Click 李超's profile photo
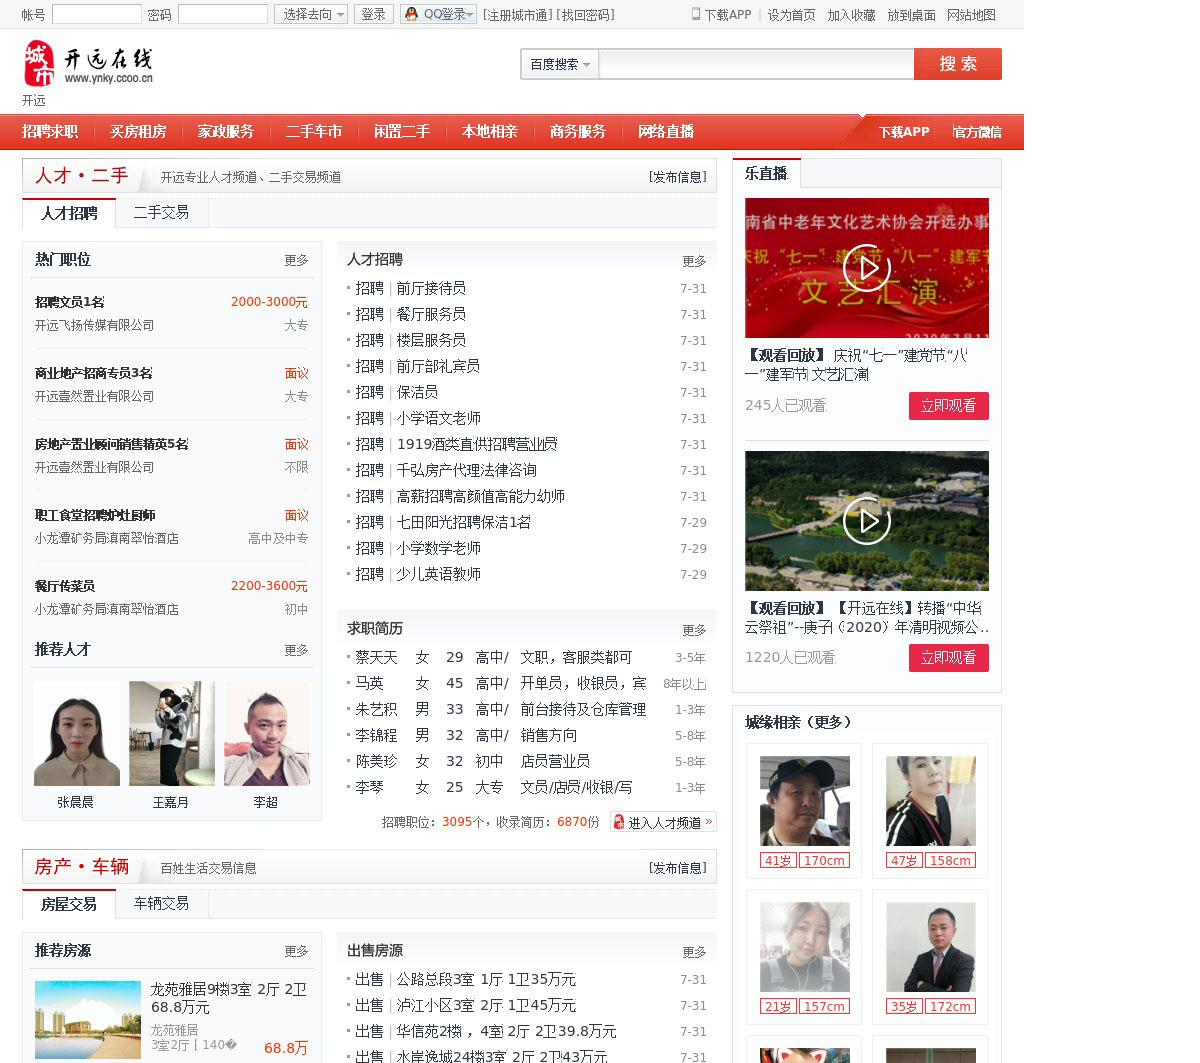Screen dimensions: 1200x1063 [x=267, y=734]
